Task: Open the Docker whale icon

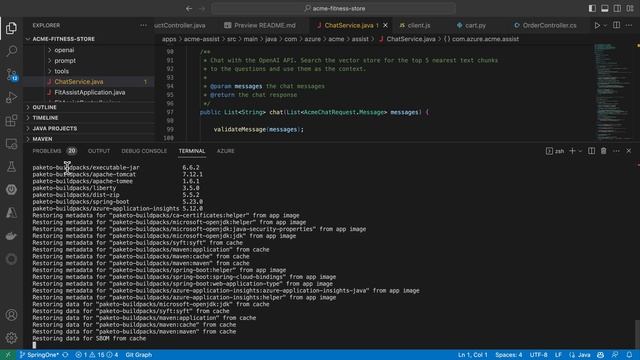Action: click(x=11, y=236)
